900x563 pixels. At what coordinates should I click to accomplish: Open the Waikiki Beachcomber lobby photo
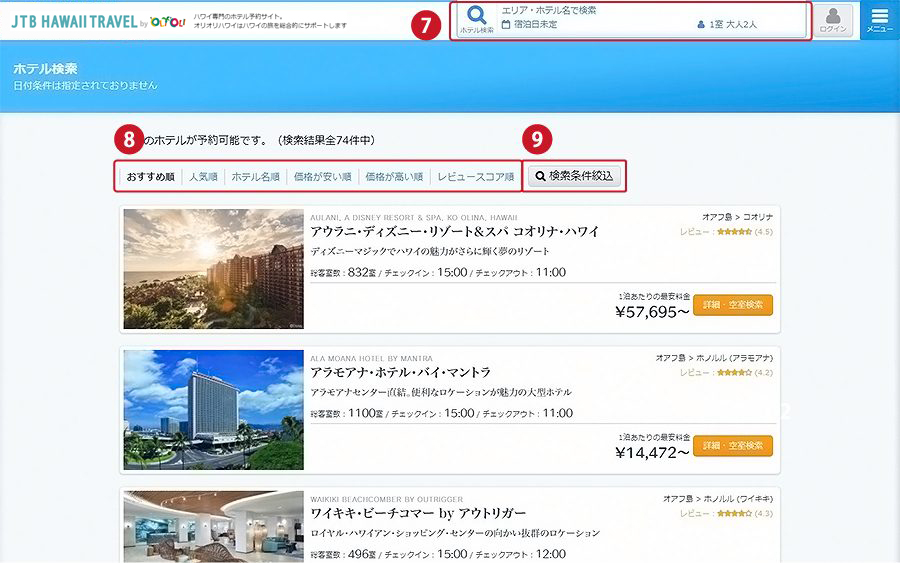214,526
